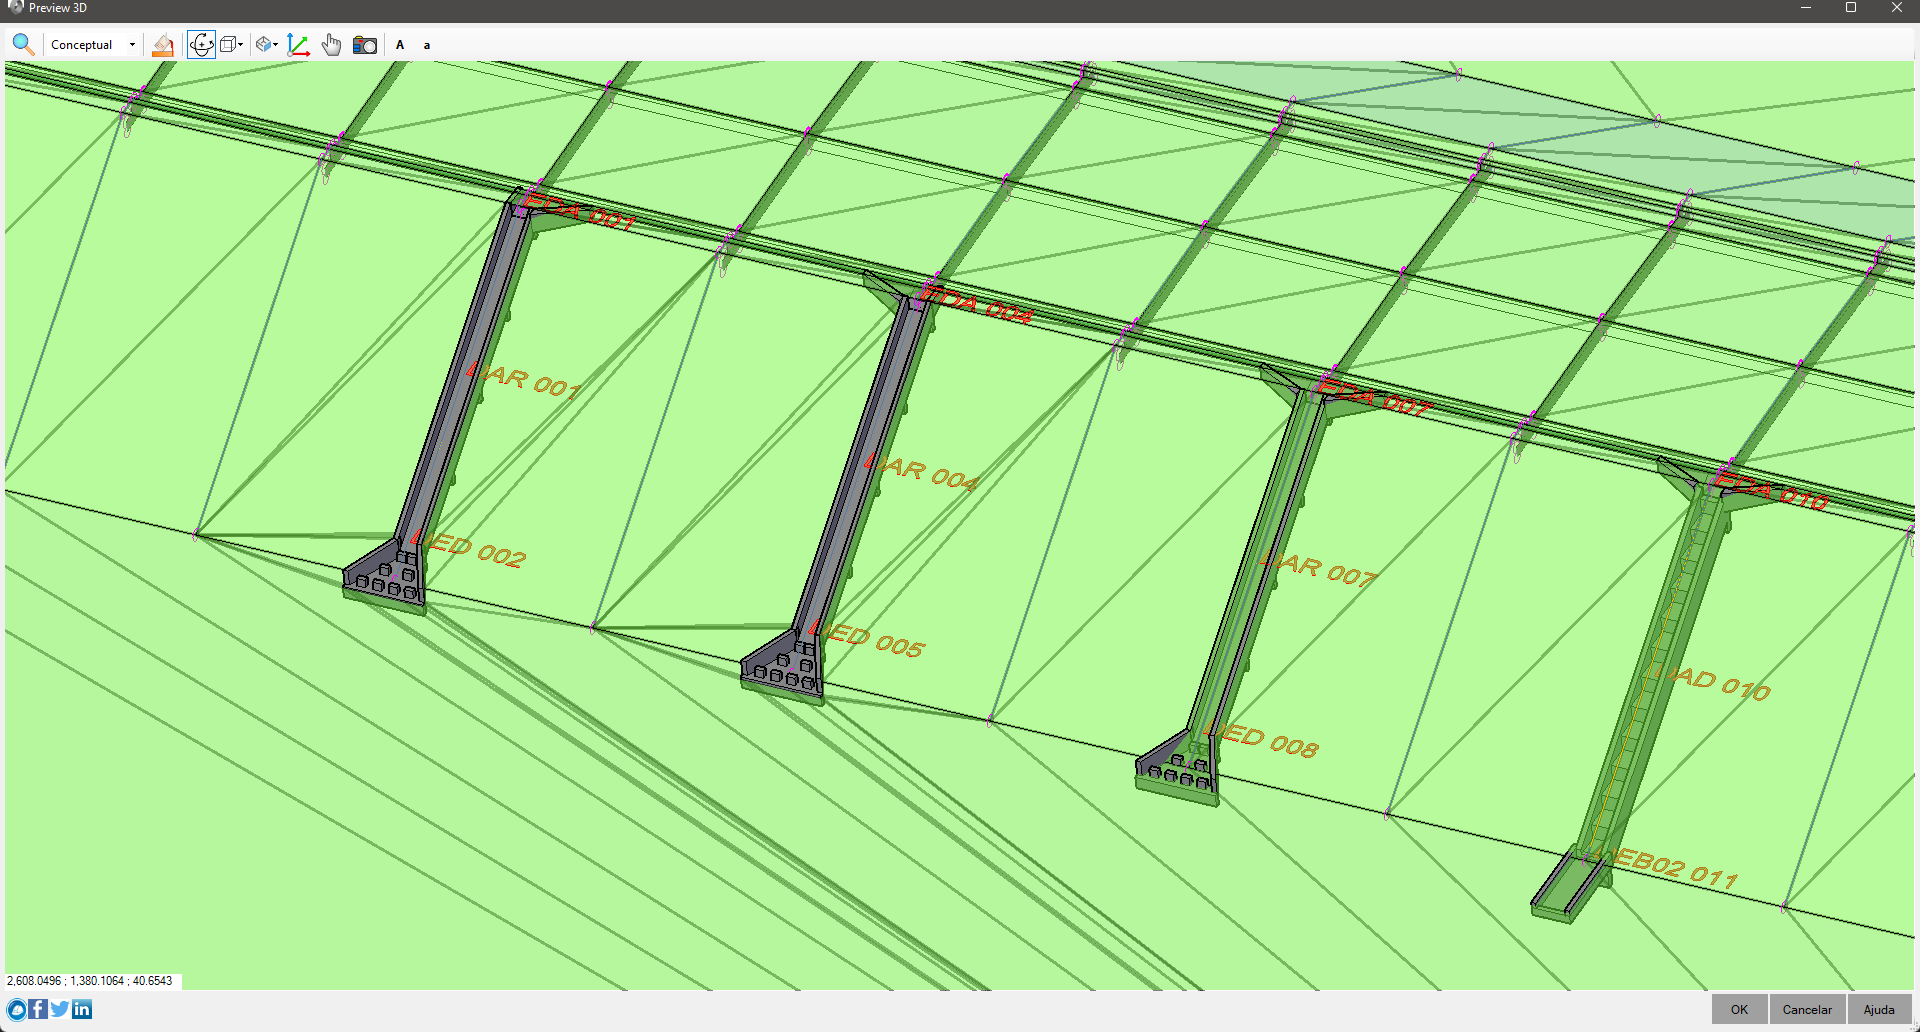Maximize the Preview 3D window
Viewport: 1920px width, 1032px height.
coord(1851,8)
